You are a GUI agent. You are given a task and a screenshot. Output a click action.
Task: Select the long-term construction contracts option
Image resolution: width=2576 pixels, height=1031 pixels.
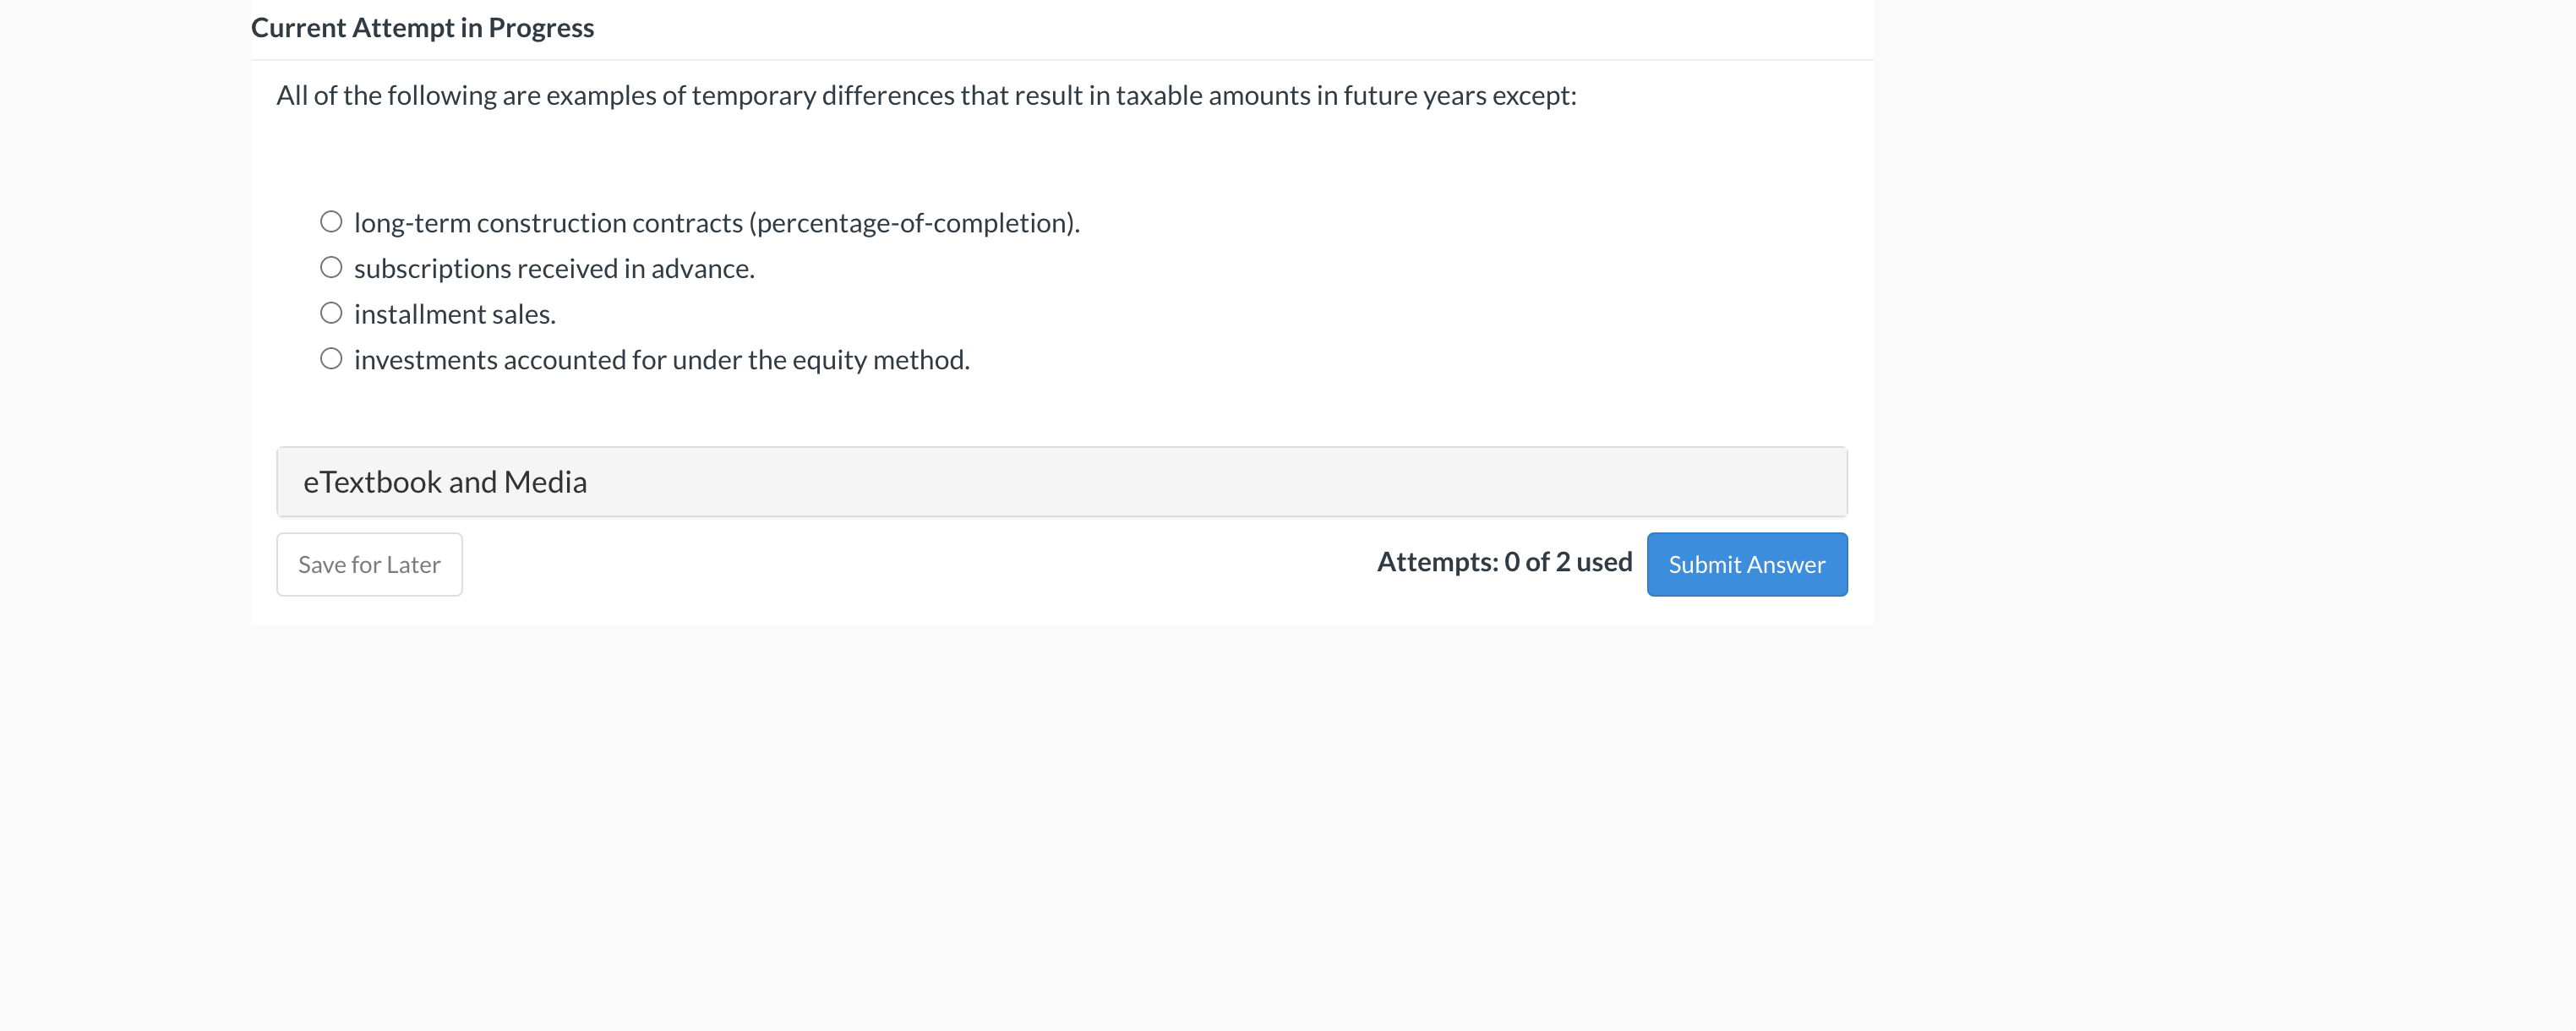(x=331, y=220)
